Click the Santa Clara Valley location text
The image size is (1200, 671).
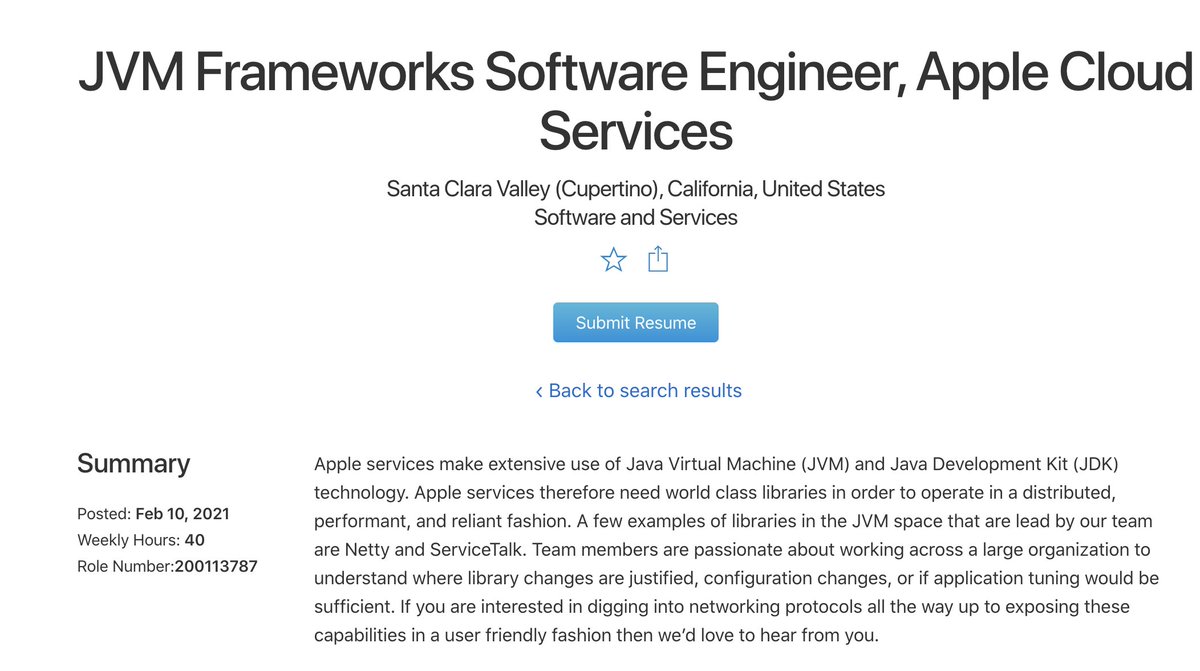[636, 188]
